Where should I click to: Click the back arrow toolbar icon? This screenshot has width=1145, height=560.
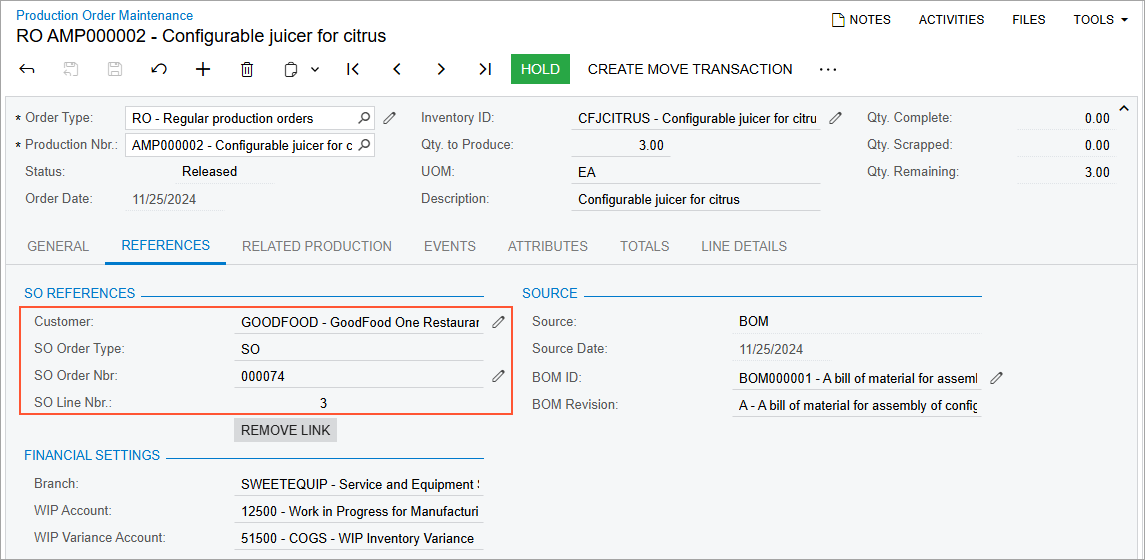(x=27, y=69)
